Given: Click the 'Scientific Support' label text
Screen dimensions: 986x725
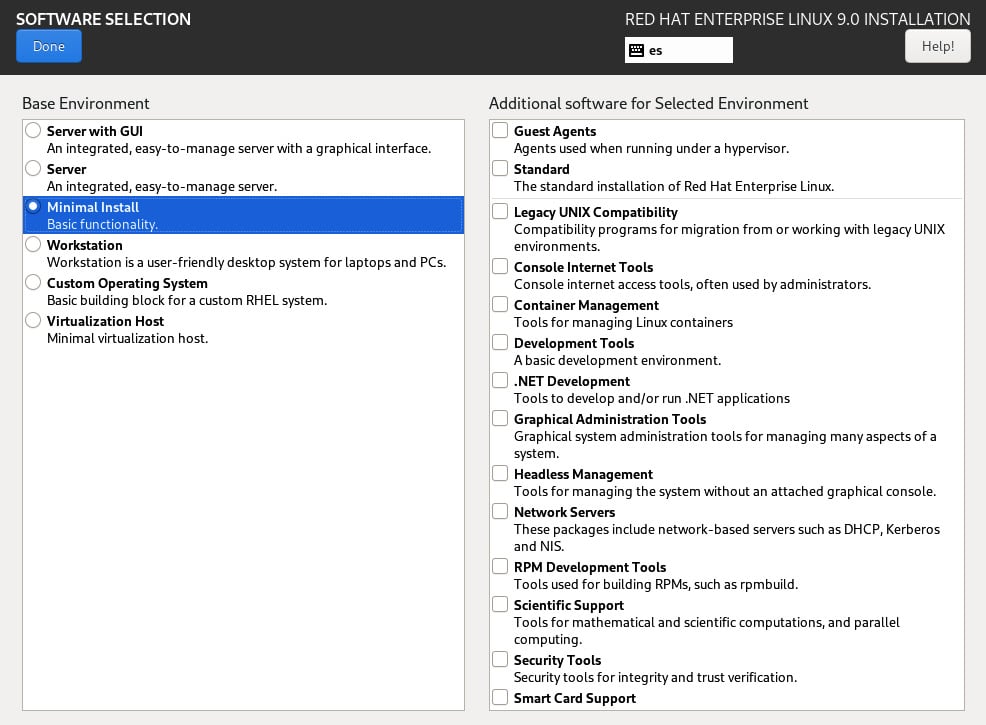Looking at the screenshot, I should [x=569, y=606].
